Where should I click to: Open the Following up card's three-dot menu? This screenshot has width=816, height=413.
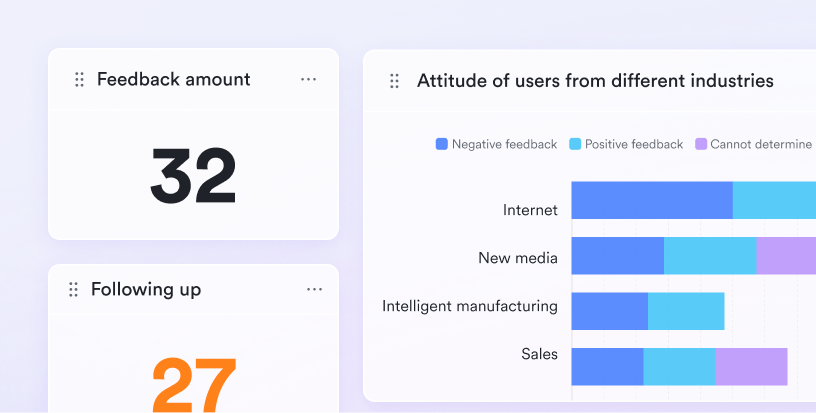coord(314,289)
